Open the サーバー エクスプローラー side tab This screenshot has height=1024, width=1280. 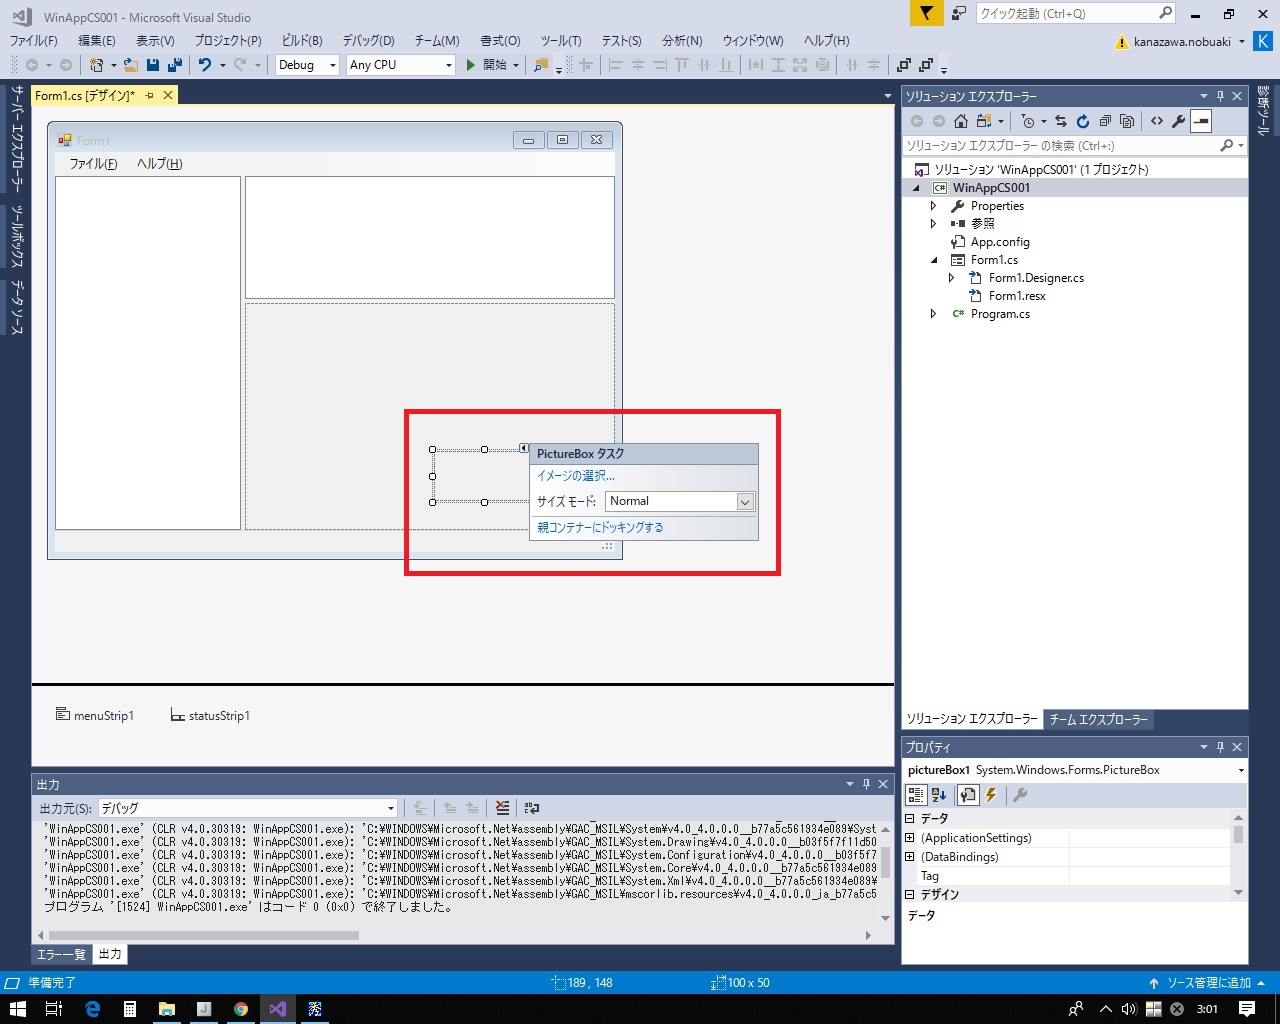17,138
